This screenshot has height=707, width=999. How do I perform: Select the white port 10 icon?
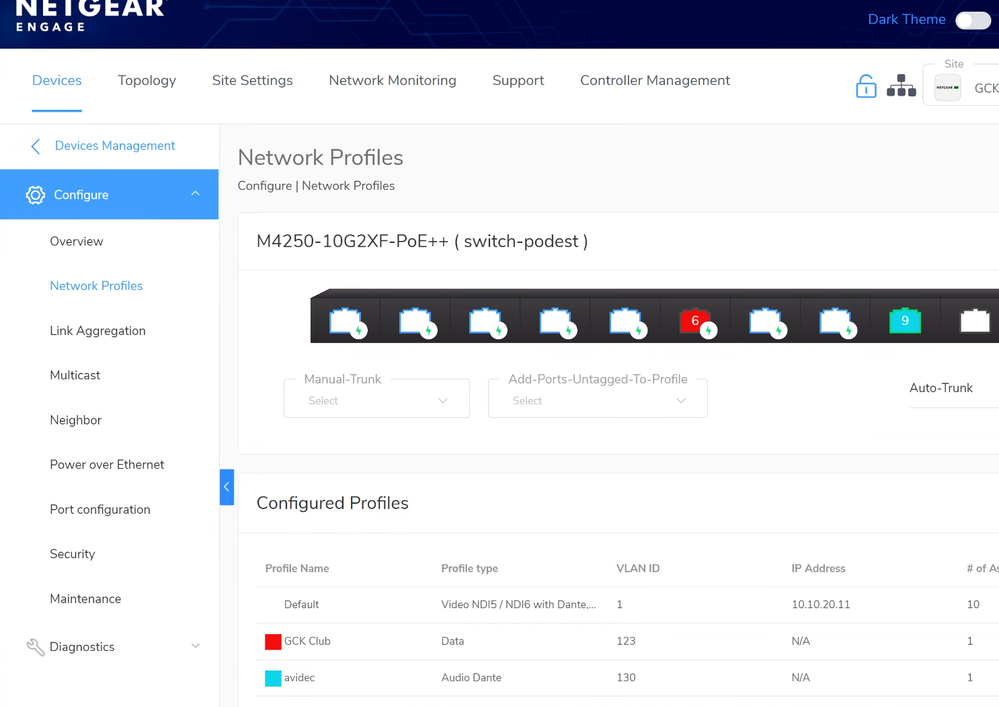coord(975,321)
